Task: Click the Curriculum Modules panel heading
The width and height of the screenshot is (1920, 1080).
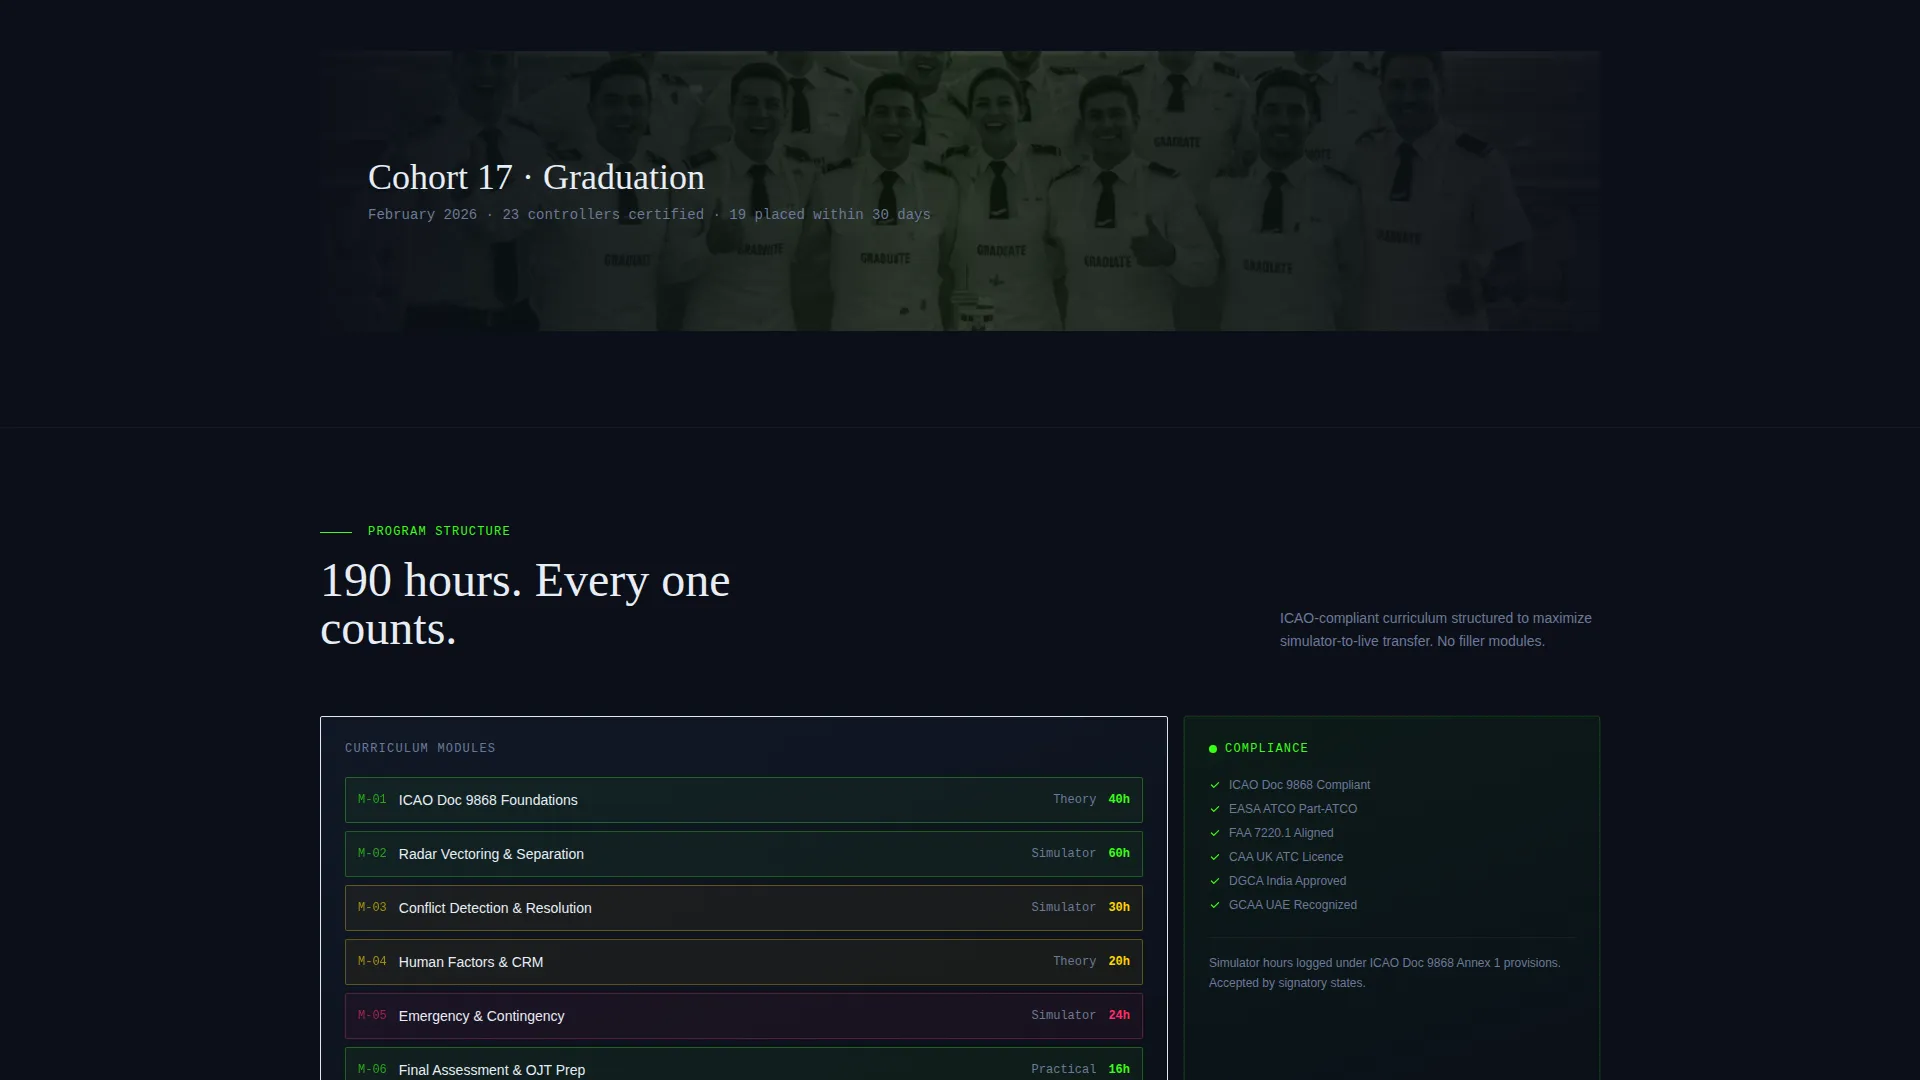Action: (420, 748)
